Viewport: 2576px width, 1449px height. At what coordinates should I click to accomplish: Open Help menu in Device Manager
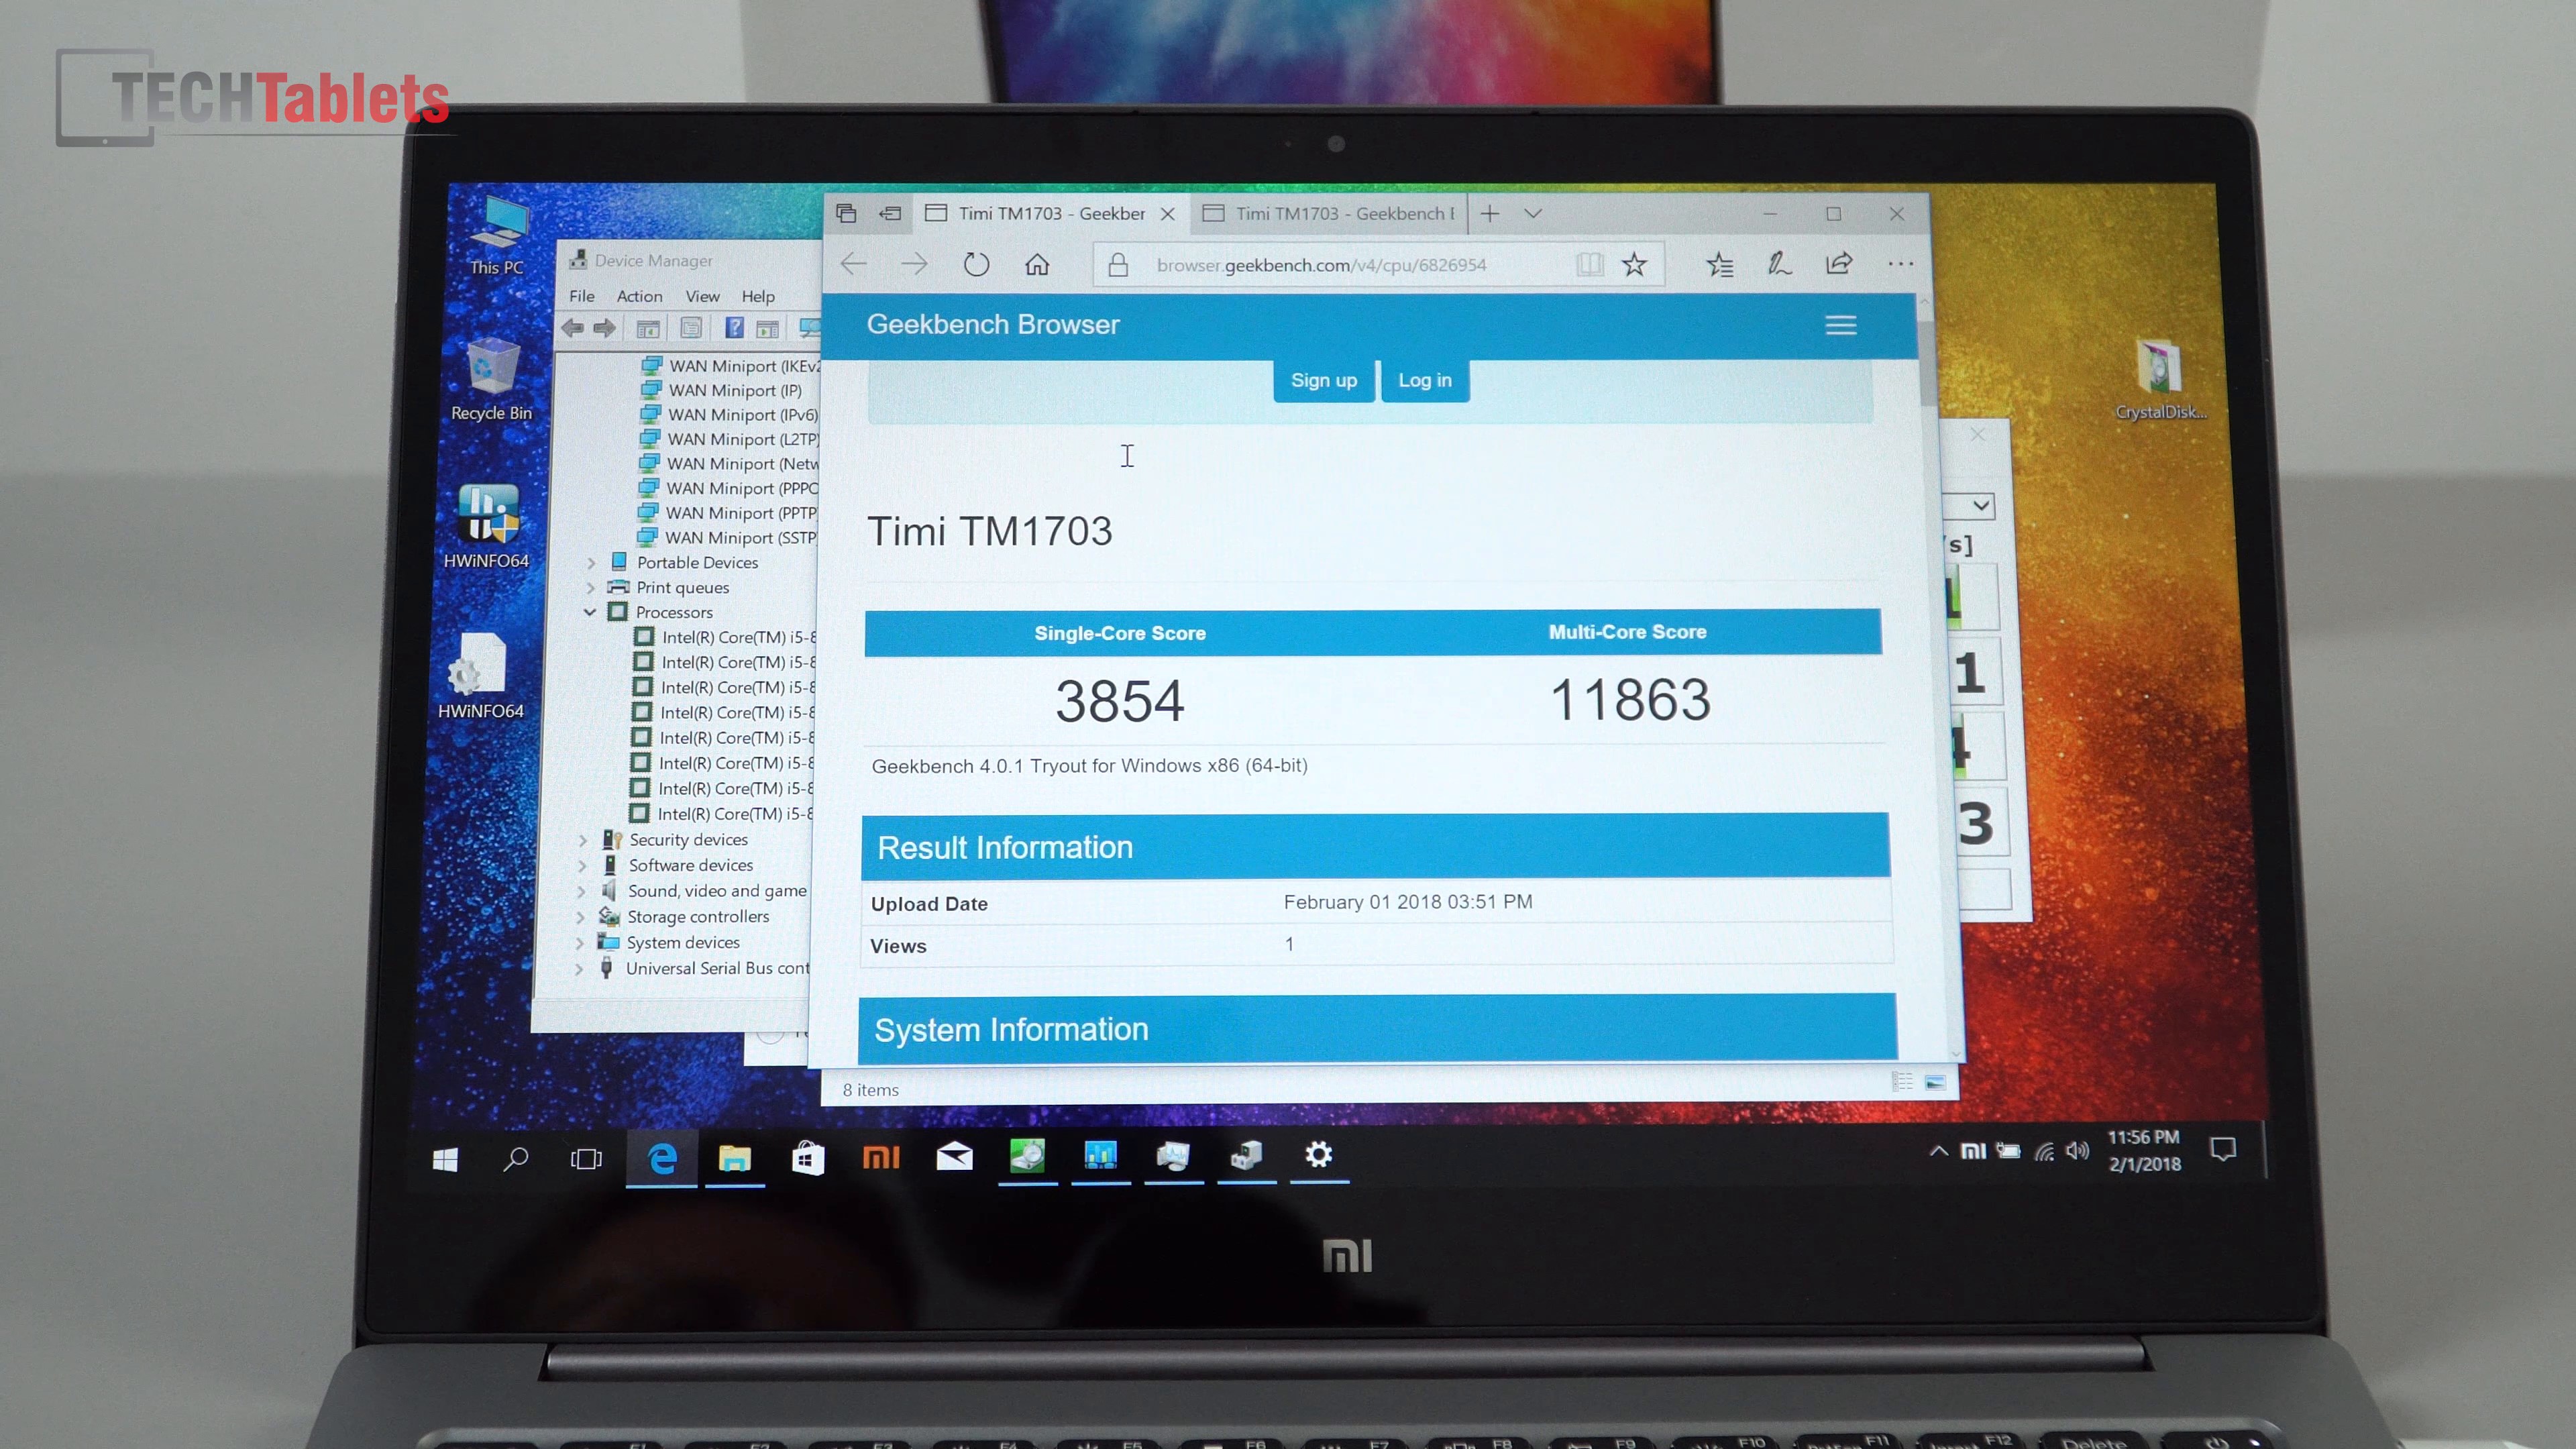click(x=758, y=296)
